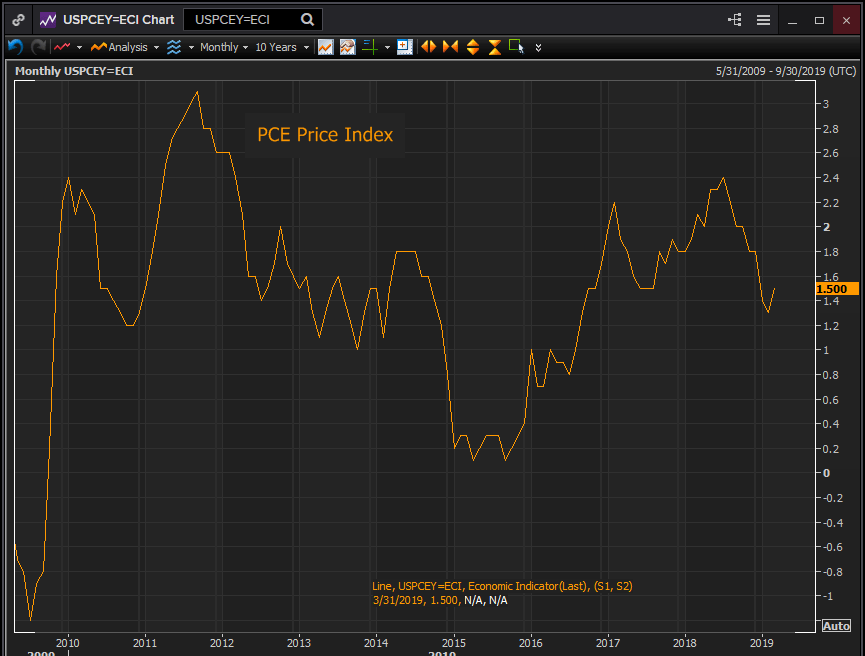This screenshot has width=865, height=656.
Task: Click the 3/31/2019, 1.500 legend values line
Action: [440, 600]
